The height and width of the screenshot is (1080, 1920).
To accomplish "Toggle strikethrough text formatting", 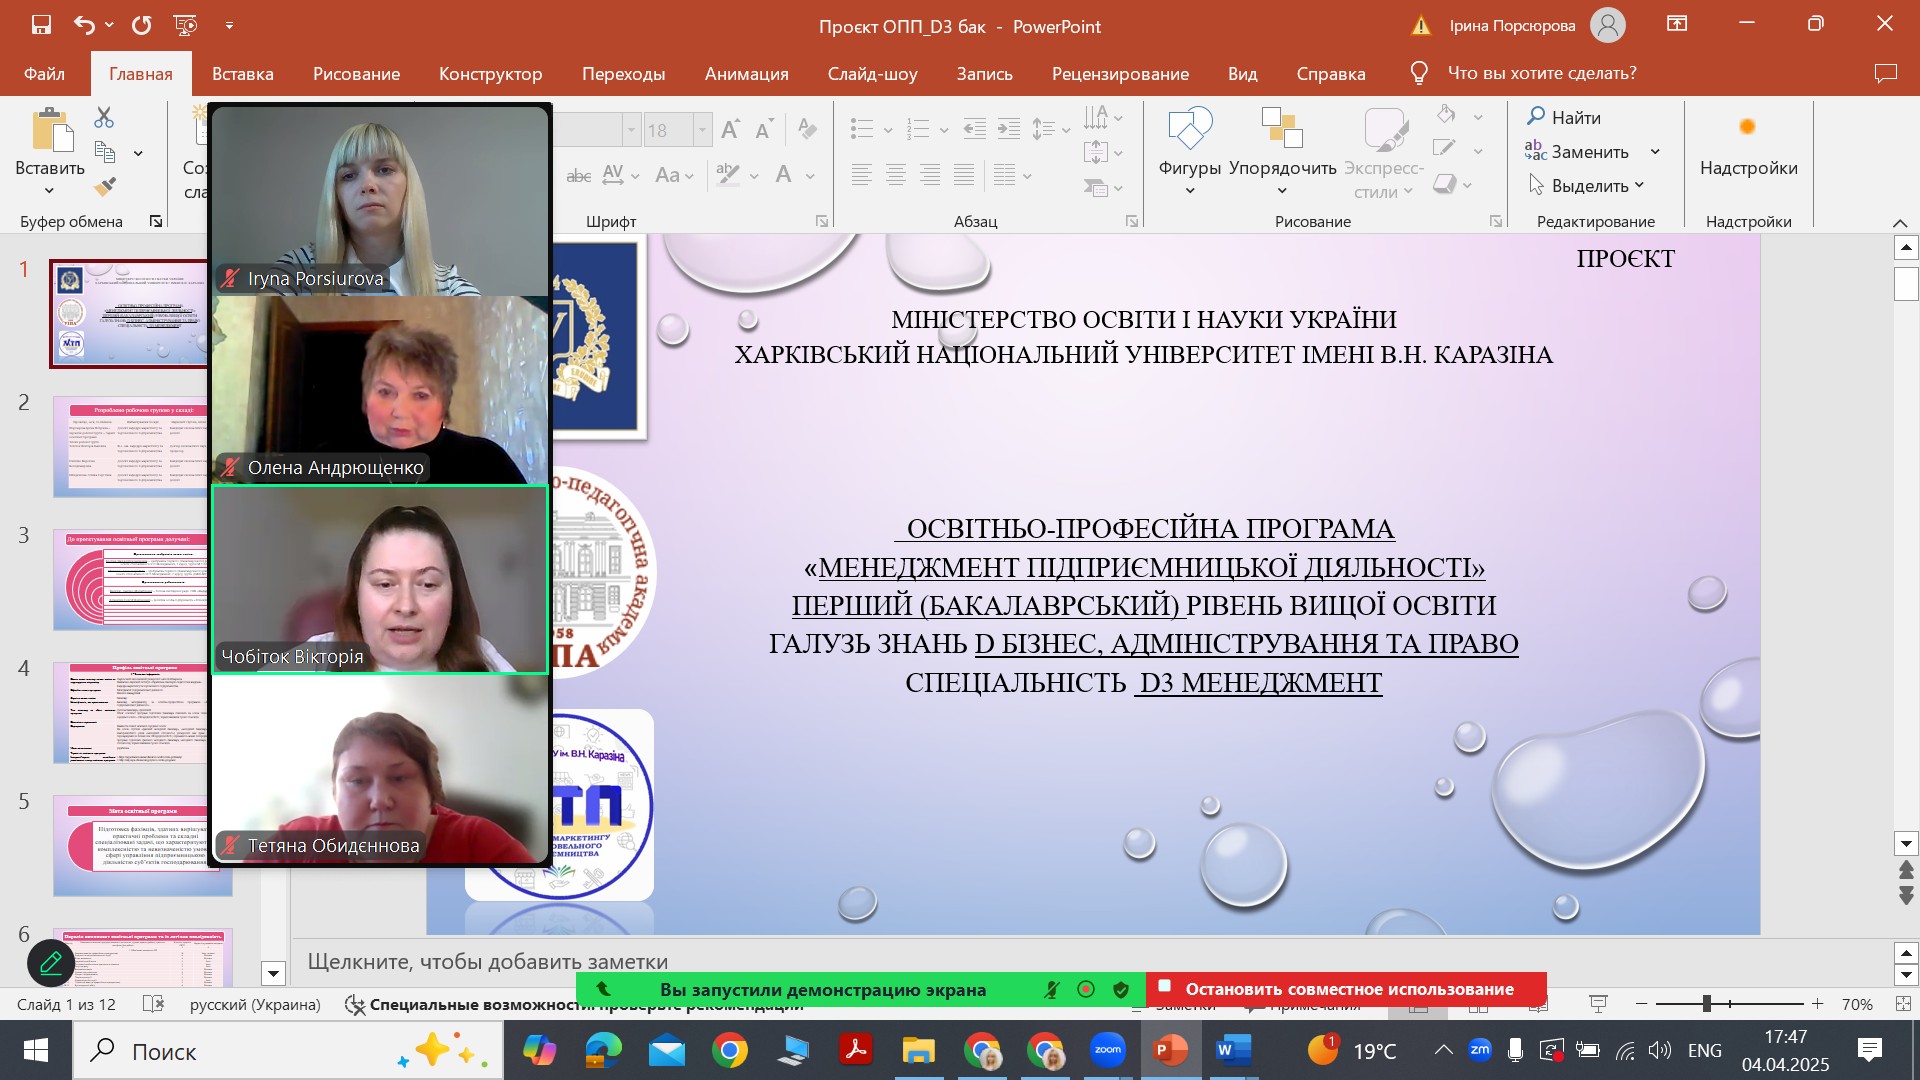I will click(x=578, y=176).
